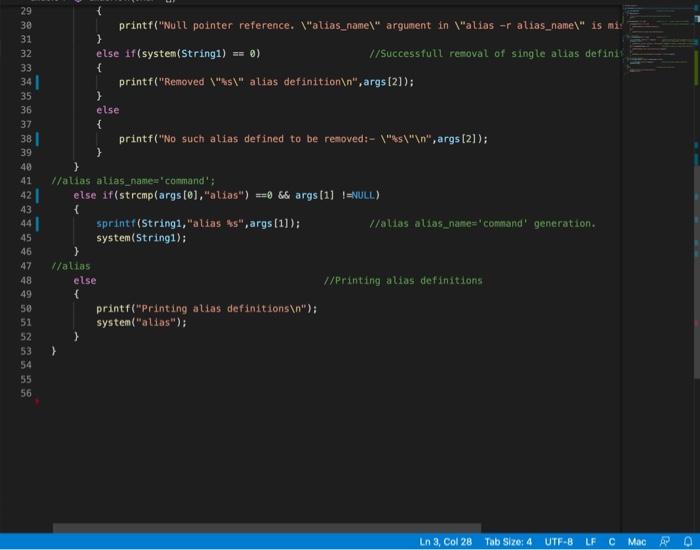Open language mode selector C
The image size is (700, 550).
[612, 542]
